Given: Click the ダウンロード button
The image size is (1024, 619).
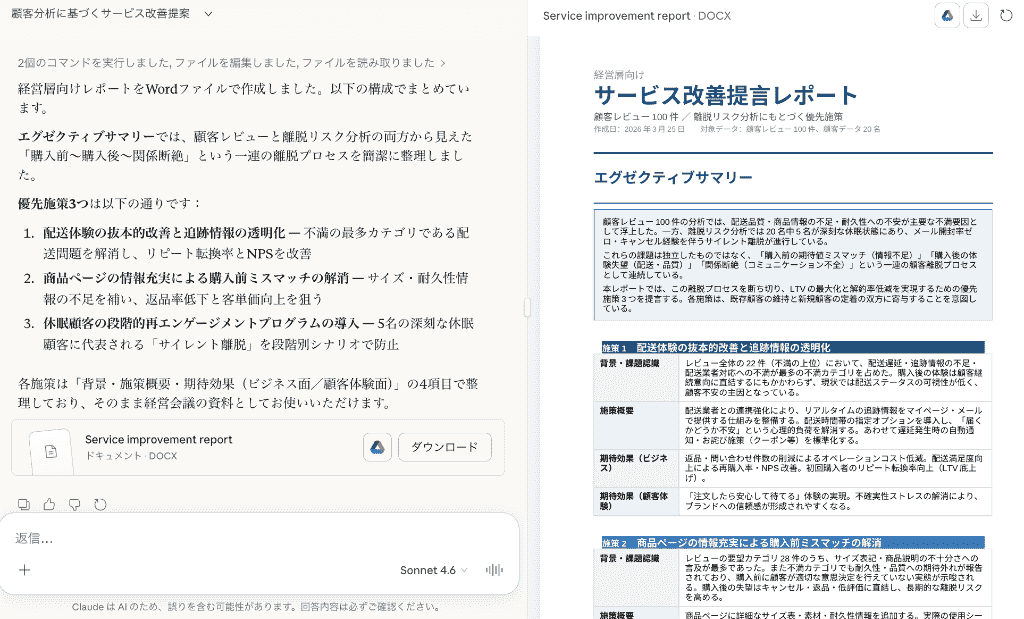Looking at the screenshot, I should pos(444,447).
